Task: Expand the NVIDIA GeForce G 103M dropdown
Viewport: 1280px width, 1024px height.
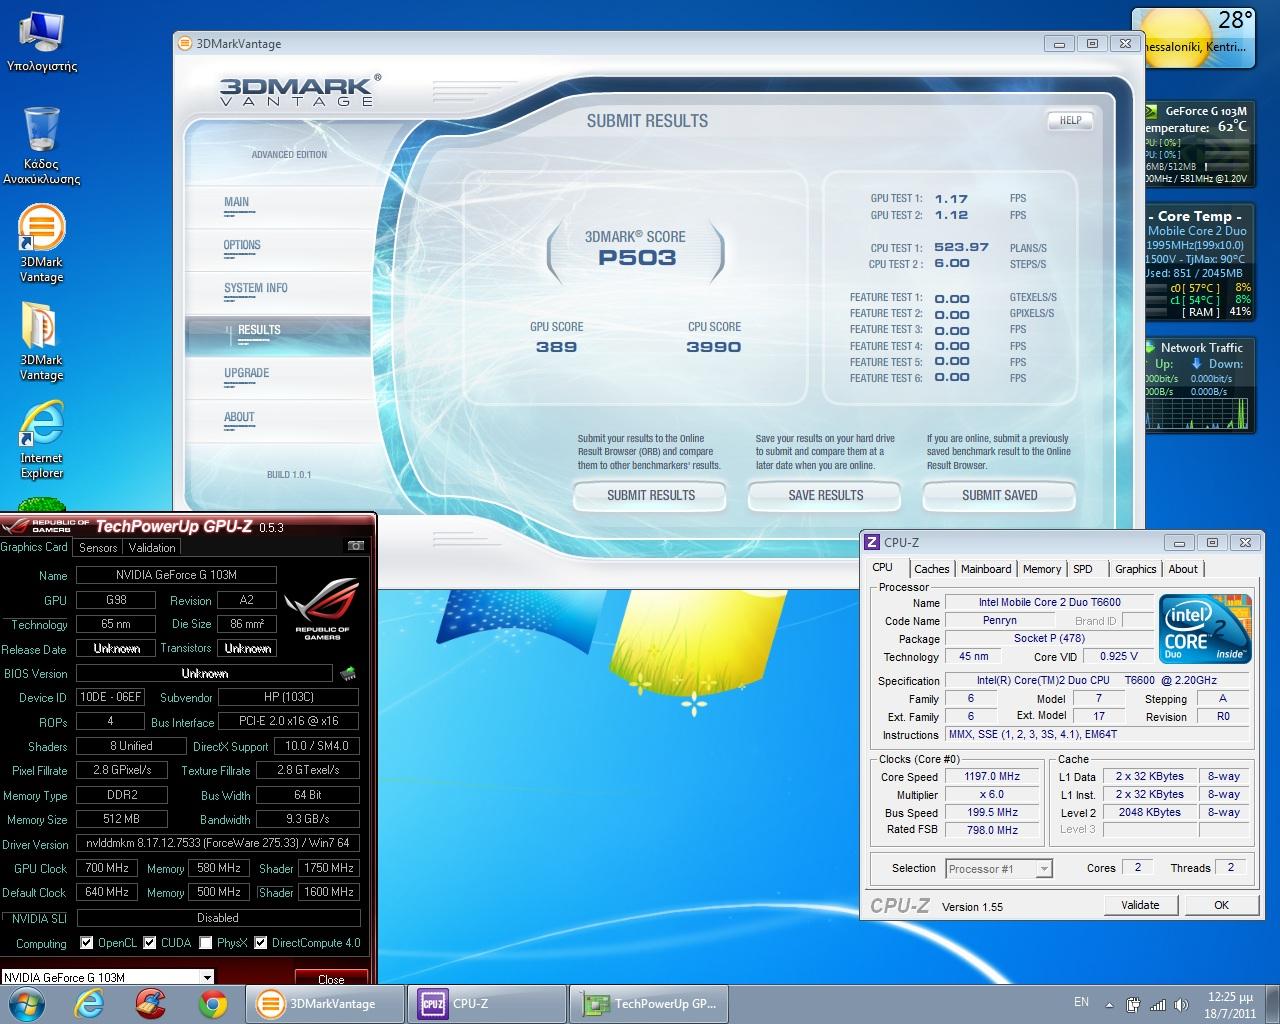Action: (x=207, y=977)
